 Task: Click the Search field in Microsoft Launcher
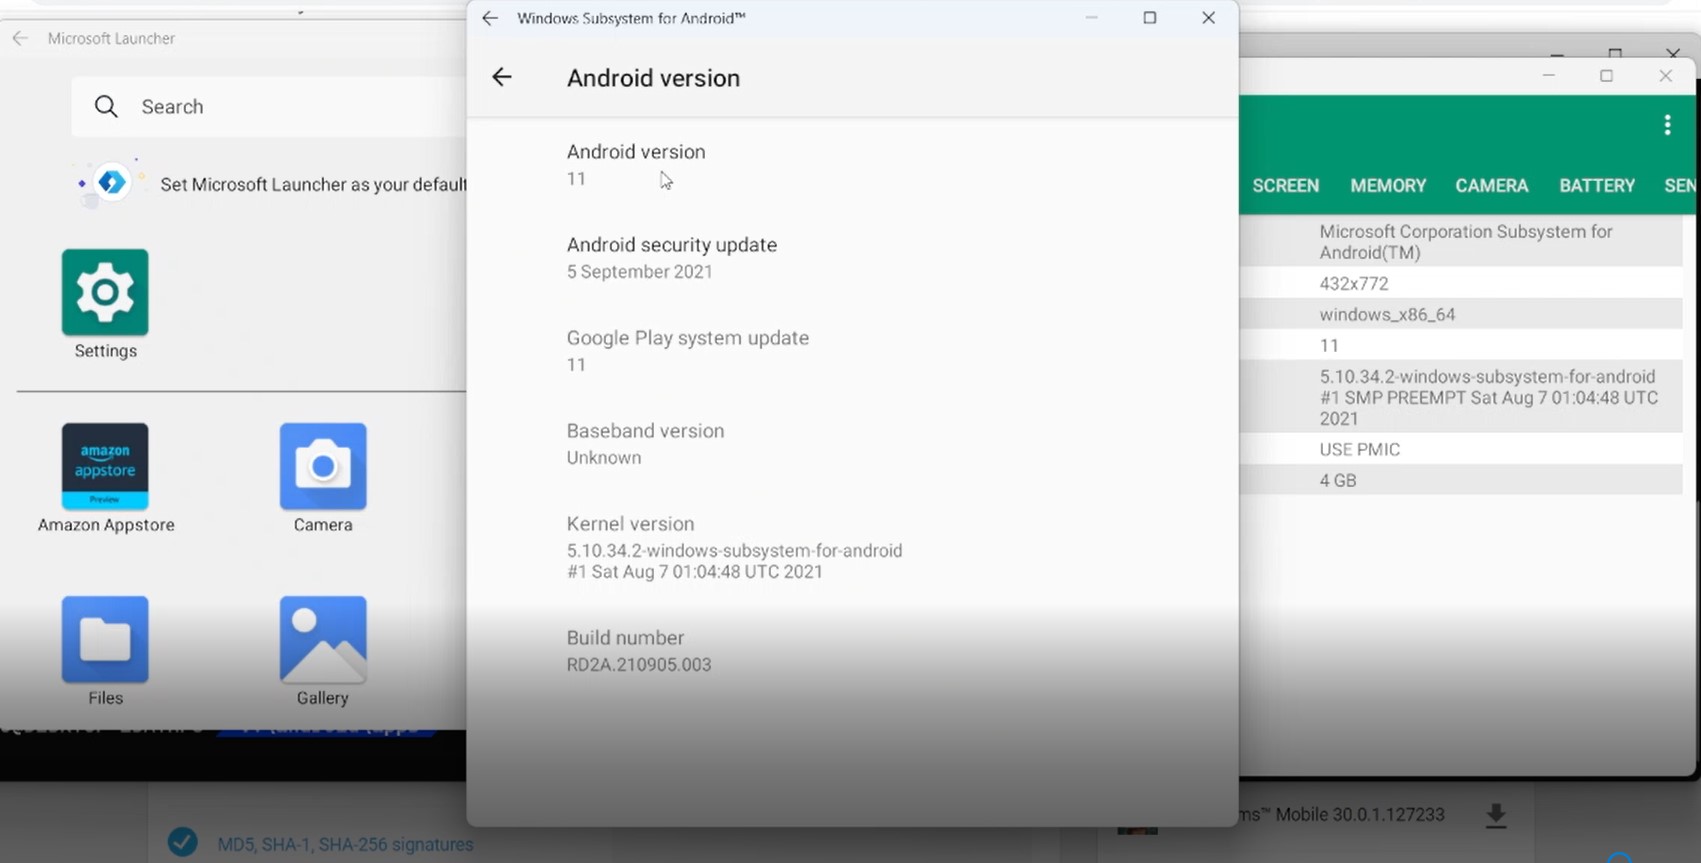tap(270, 106)
